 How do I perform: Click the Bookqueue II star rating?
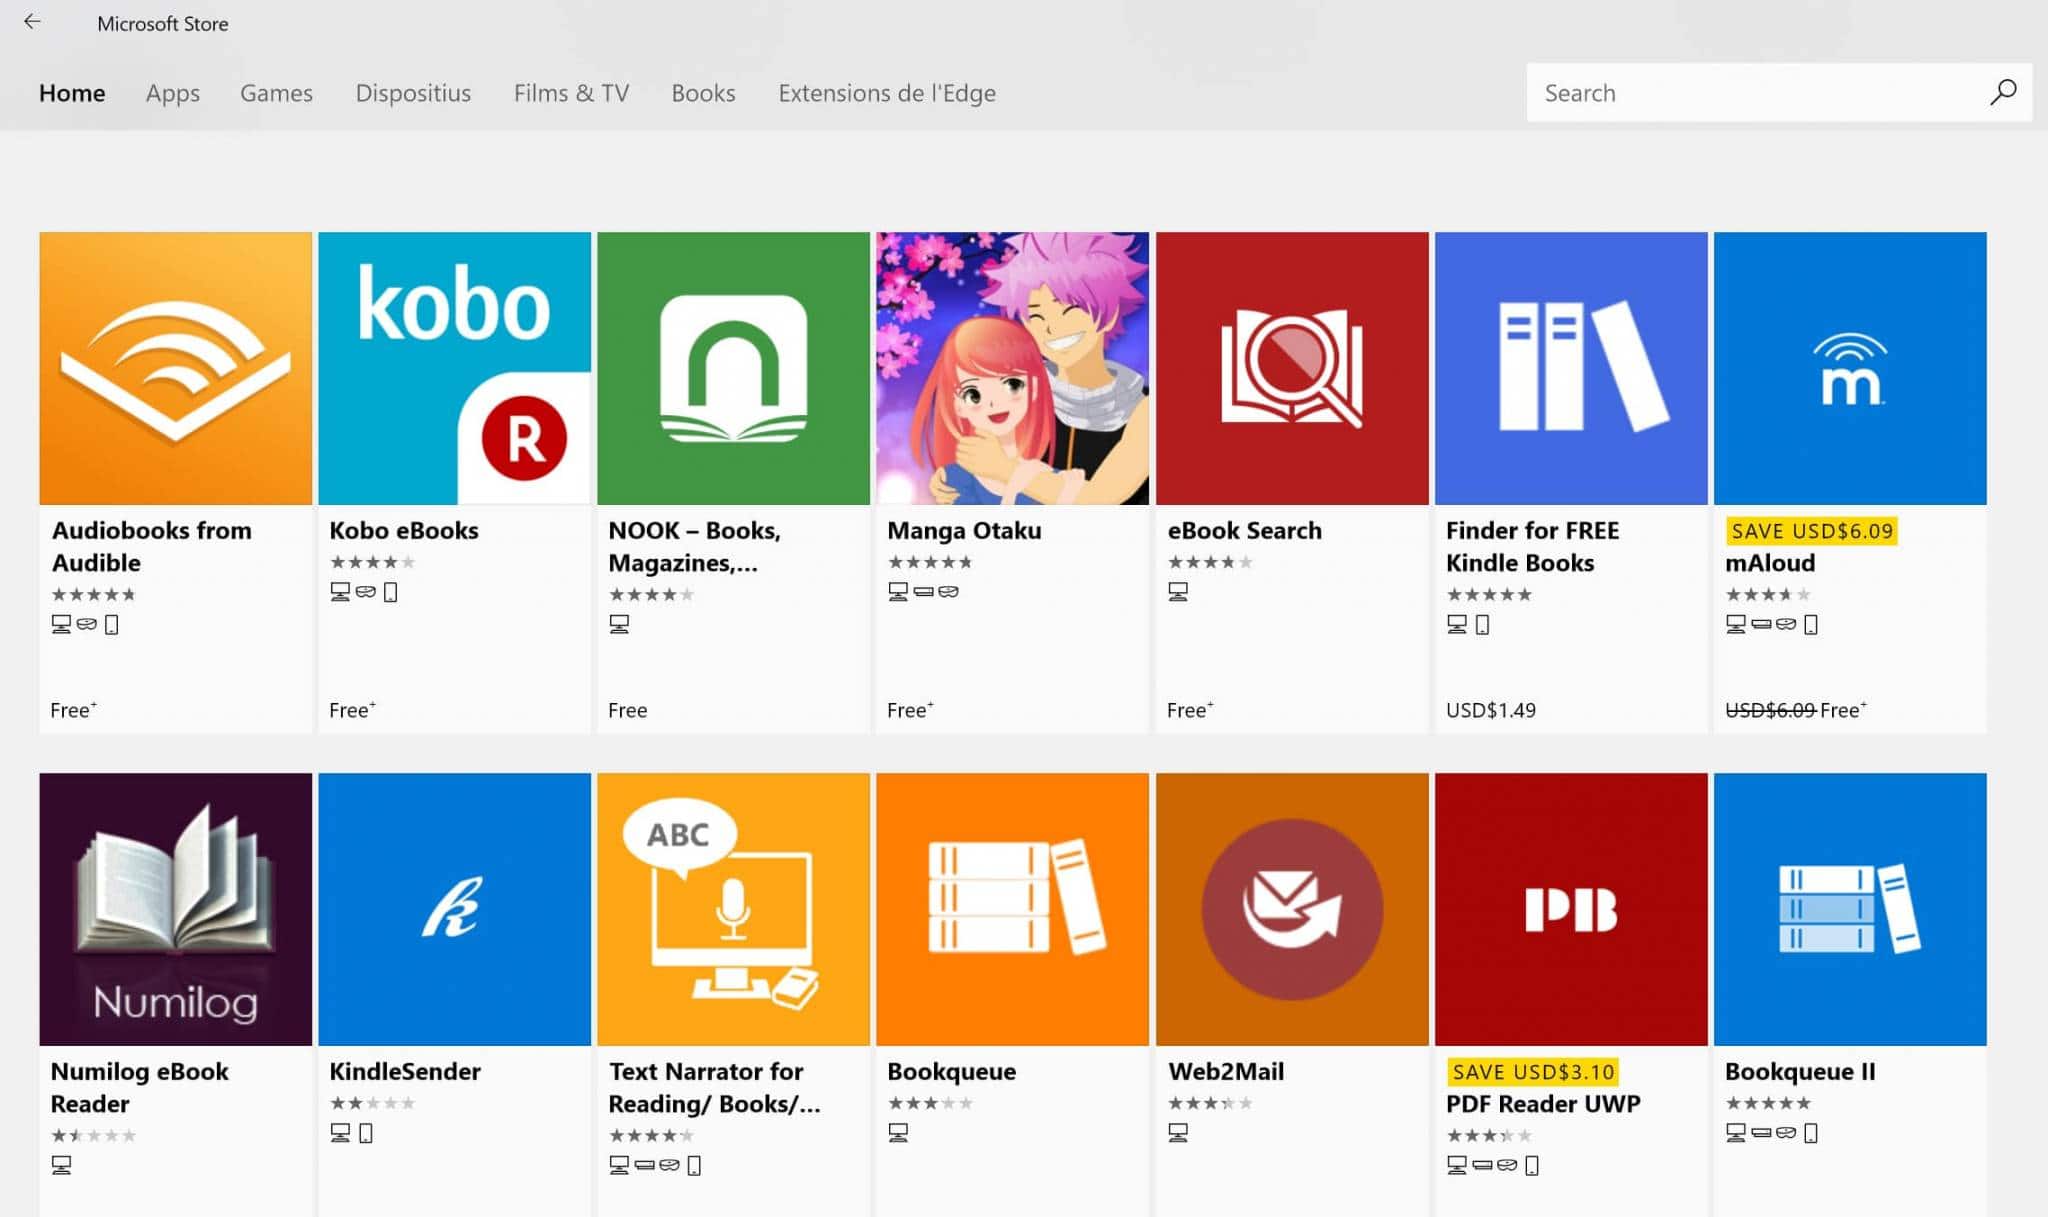(x=1768, y=1103)
